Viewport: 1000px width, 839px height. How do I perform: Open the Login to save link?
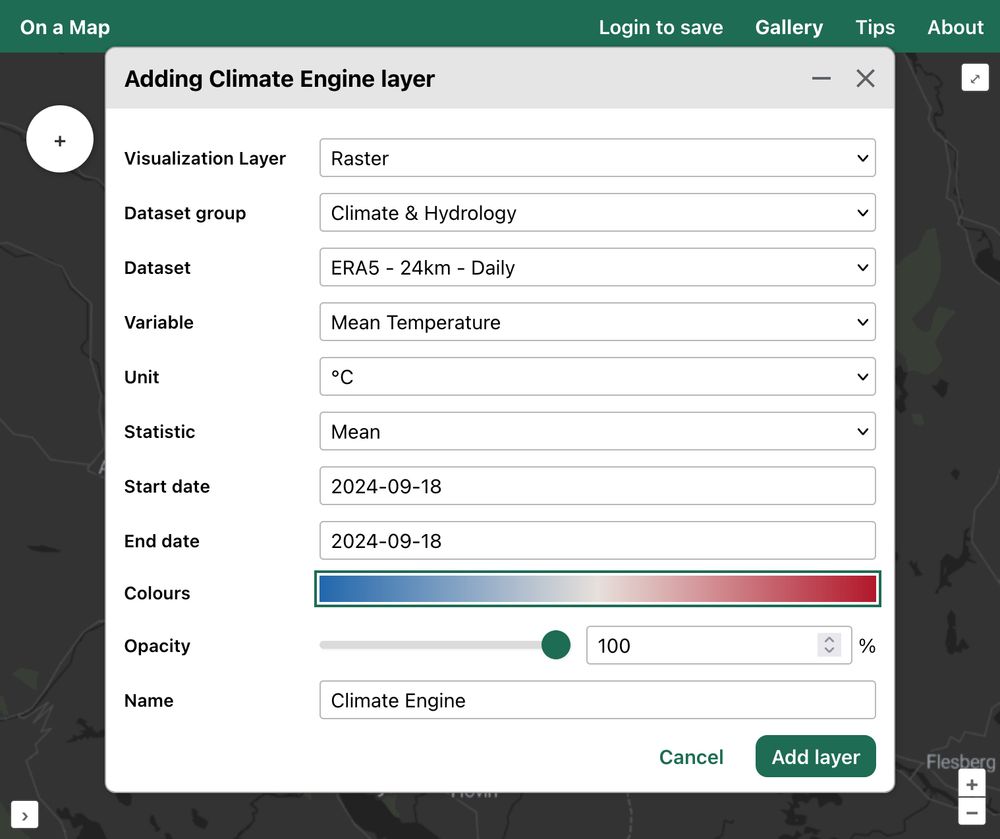661,27
